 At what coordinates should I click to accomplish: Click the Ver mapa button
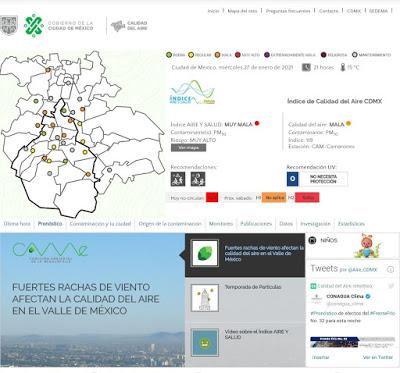188,148
